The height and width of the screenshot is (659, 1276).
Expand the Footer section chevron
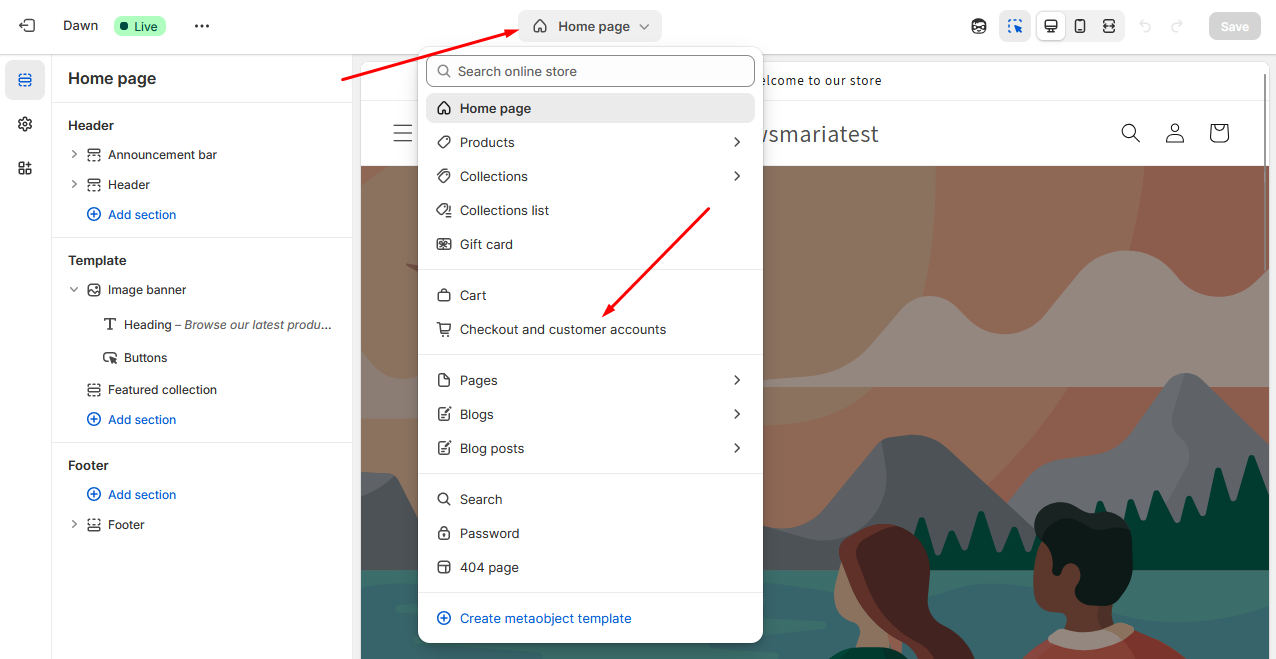(74, 524)
